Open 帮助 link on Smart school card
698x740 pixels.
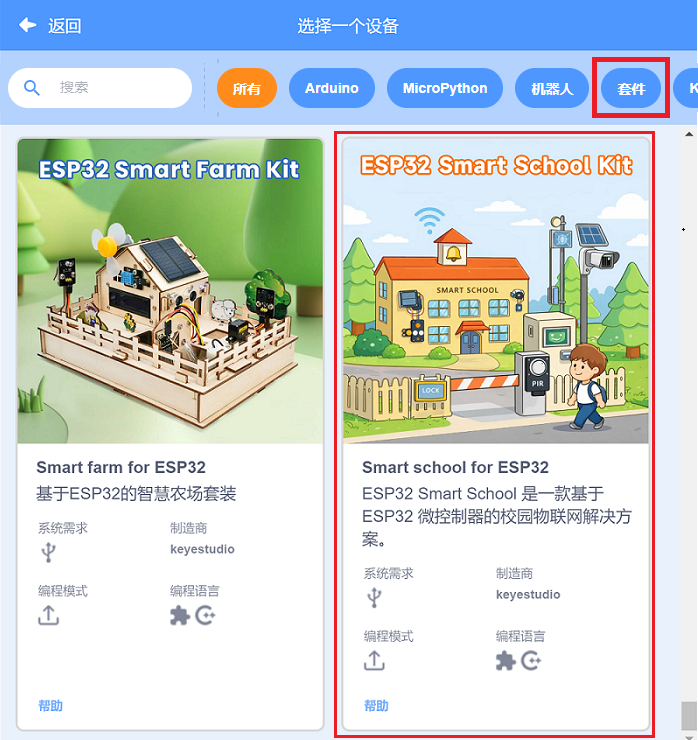click(376, 706)
